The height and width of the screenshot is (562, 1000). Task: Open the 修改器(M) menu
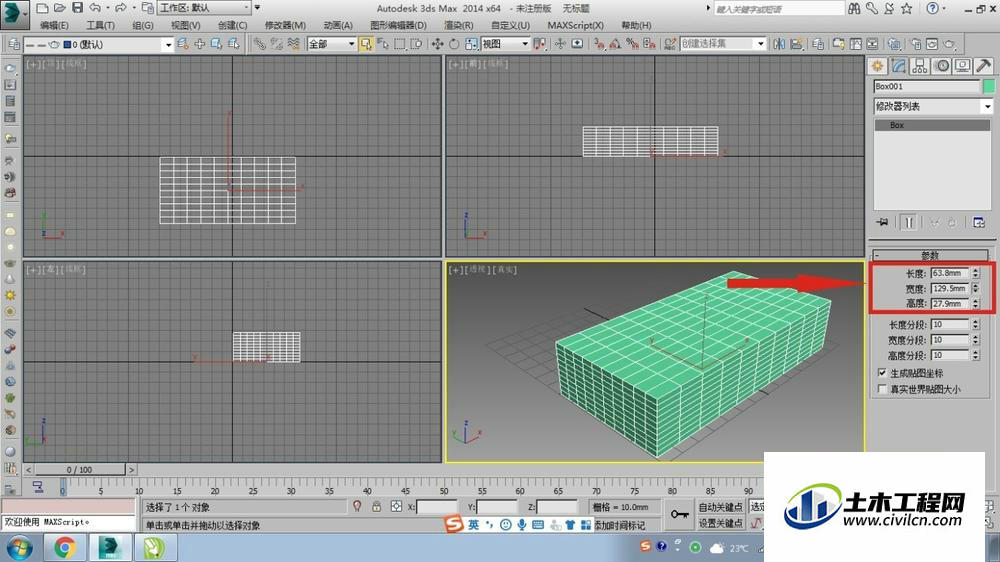285,26
